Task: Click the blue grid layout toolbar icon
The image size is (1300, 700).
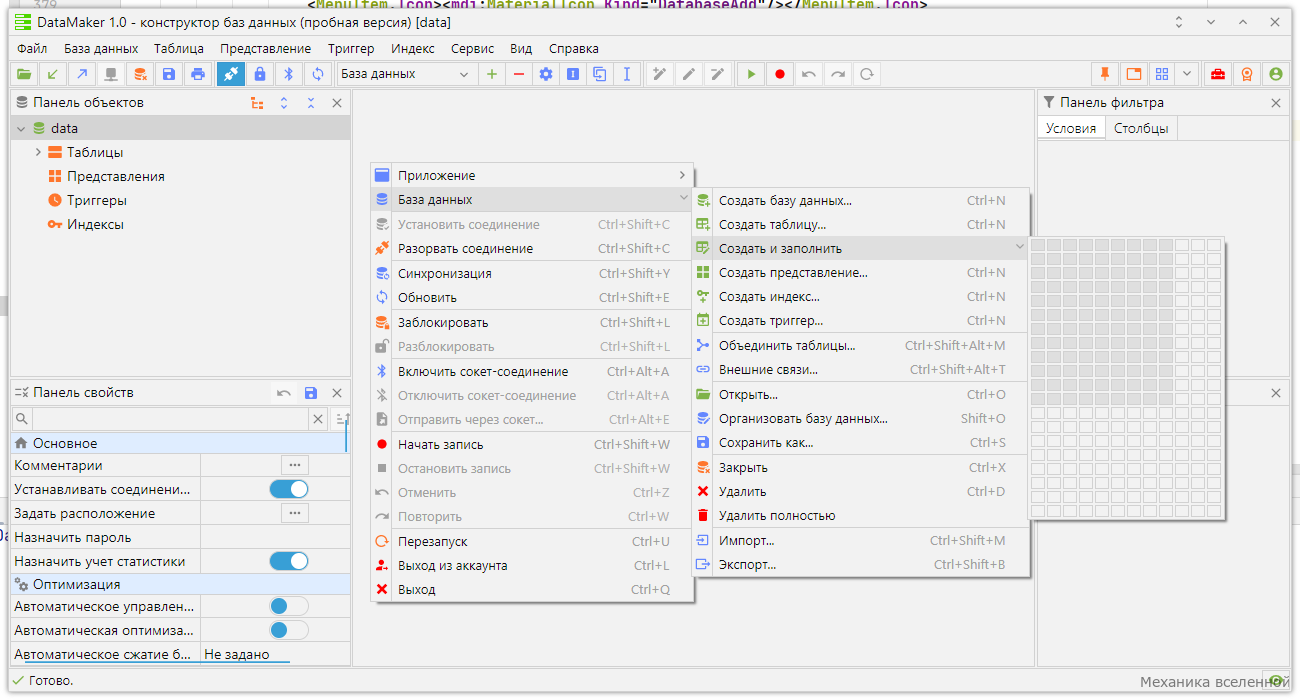Action: 1161,74
